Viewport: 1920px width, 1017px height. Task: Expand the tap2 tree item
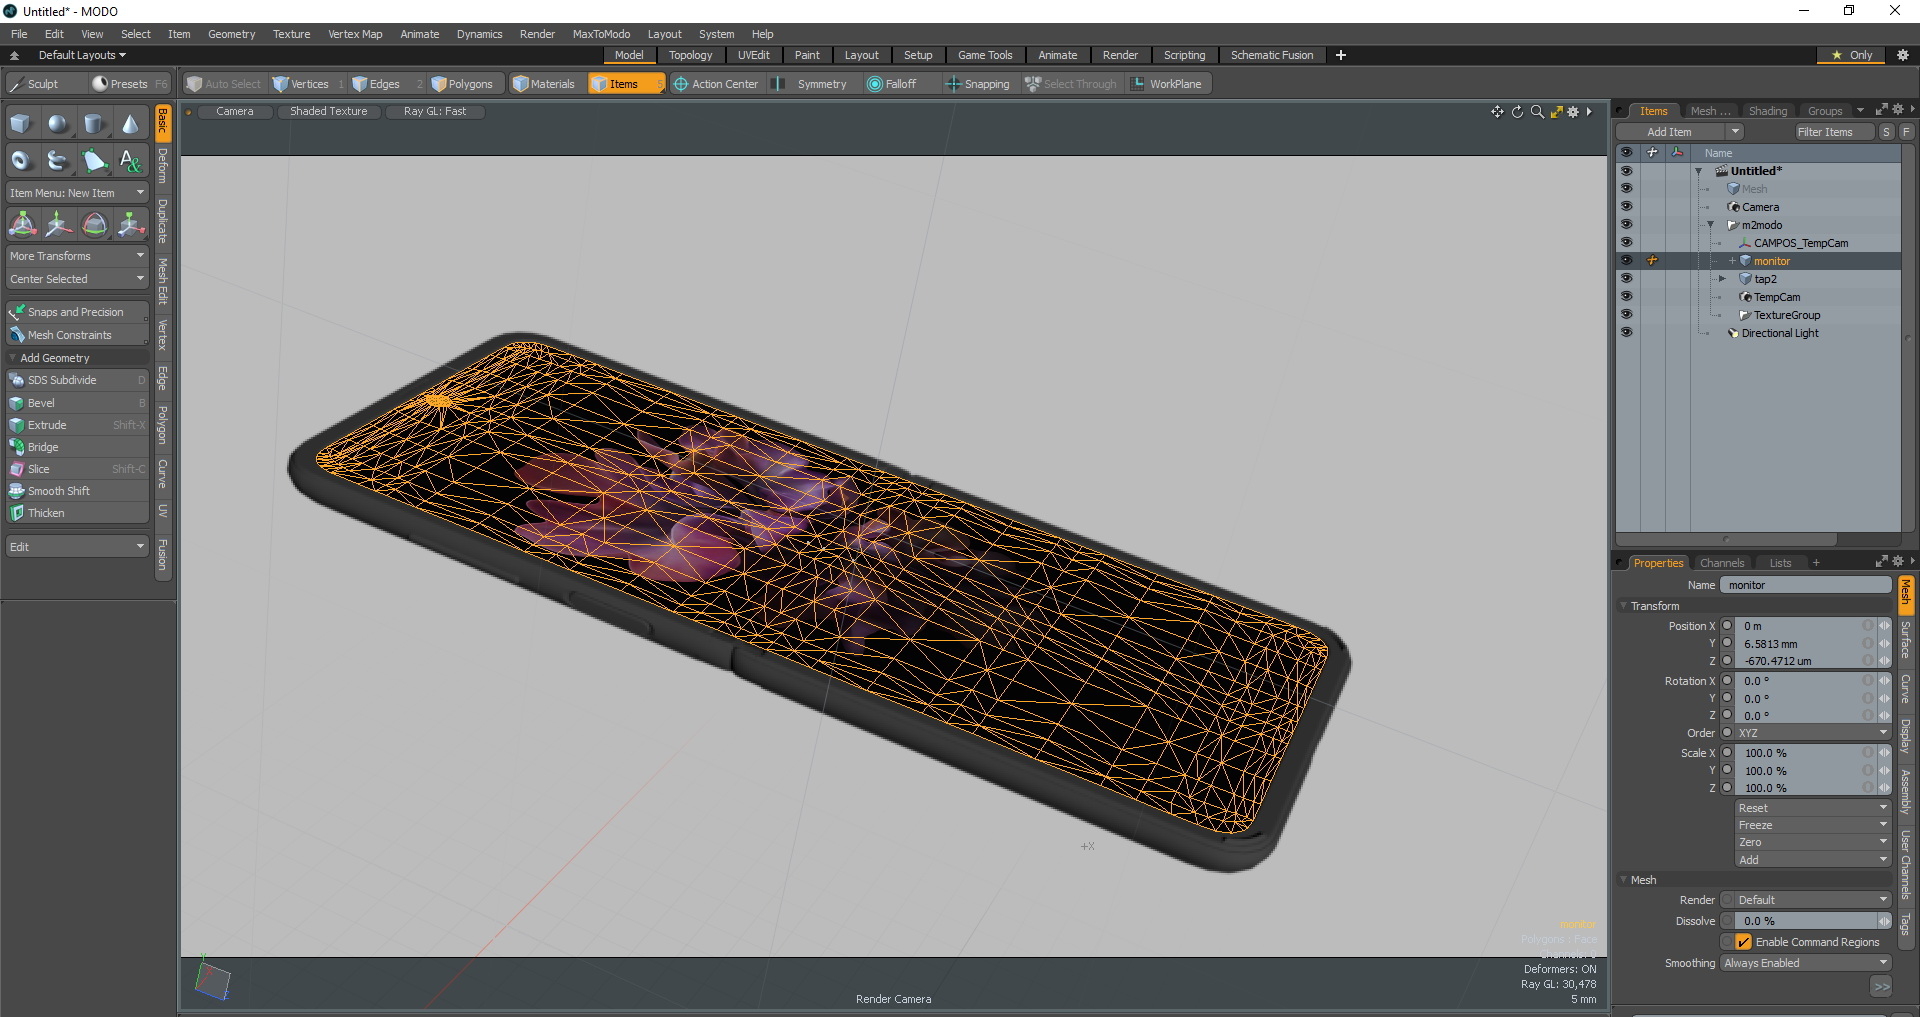[1722, 279]
